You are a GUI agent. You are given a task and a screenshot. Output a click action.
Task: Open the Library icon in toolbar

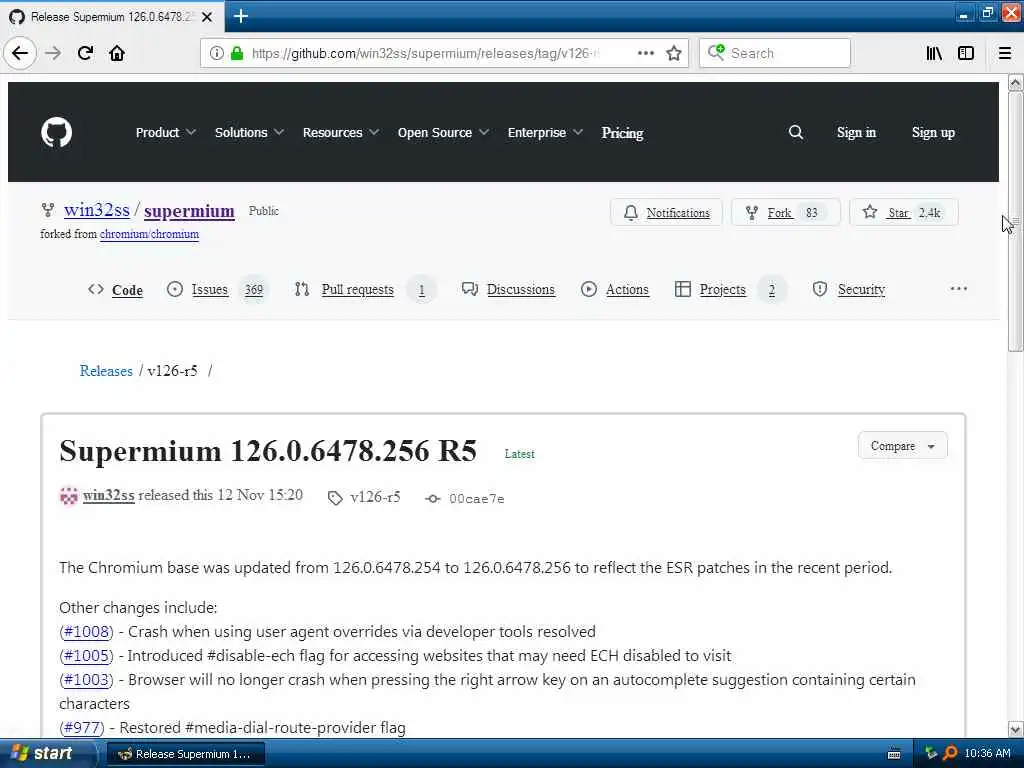(934, 53)
